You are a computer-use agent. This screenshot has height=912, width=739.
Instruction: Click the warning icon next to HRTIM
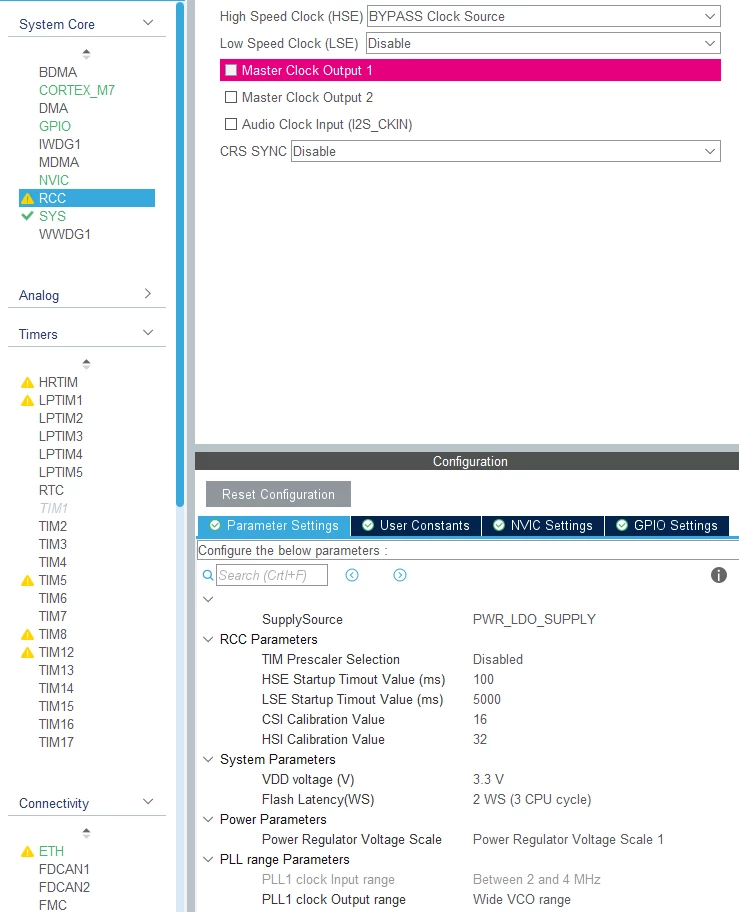click(x=27, y=382)
